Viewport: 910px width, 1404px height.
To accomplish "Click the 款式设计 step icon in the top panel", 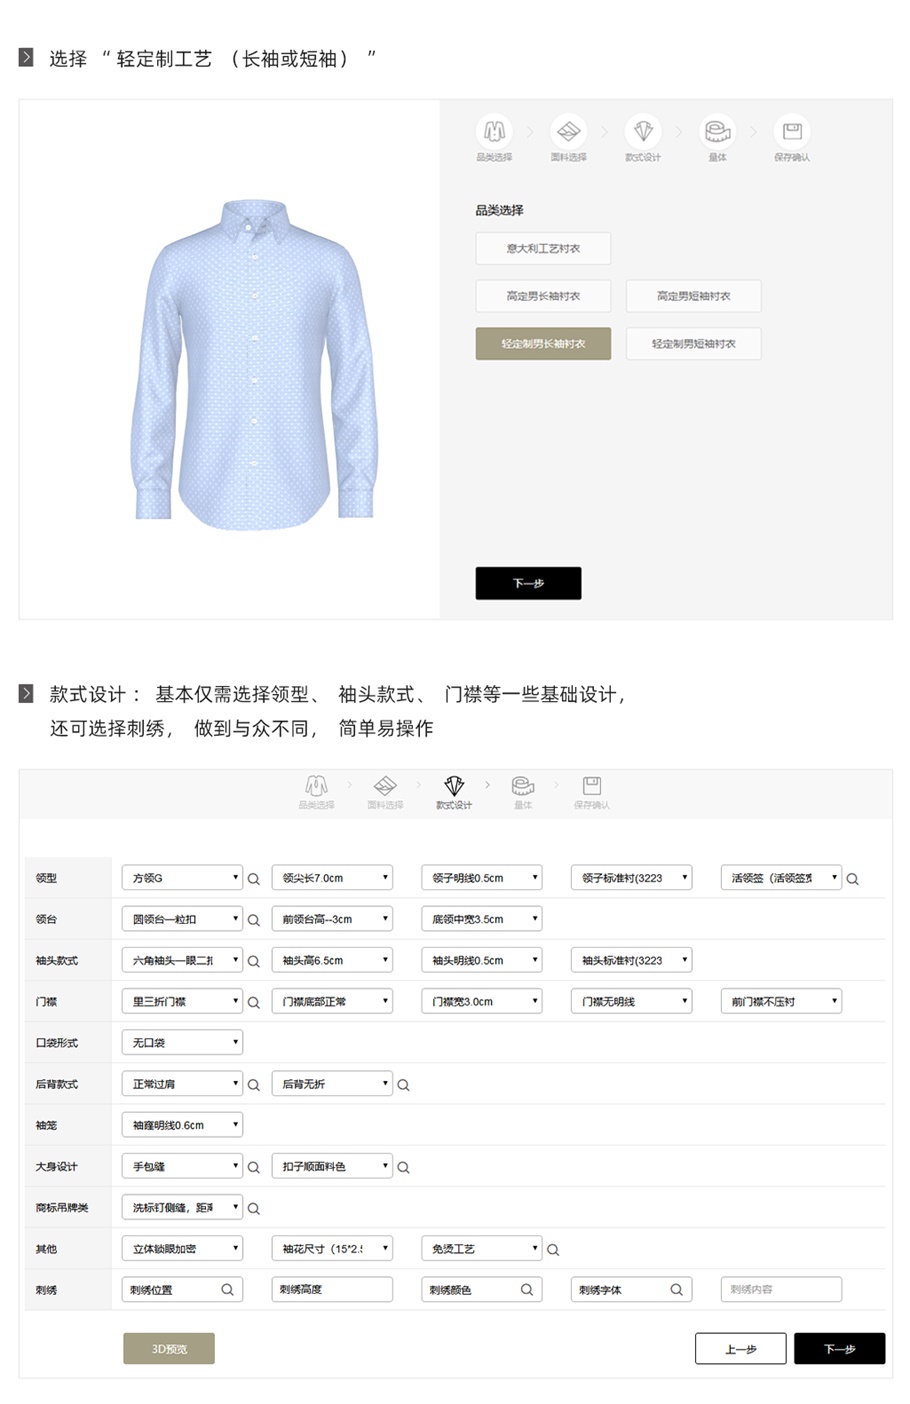I will [x=643, y=131].
